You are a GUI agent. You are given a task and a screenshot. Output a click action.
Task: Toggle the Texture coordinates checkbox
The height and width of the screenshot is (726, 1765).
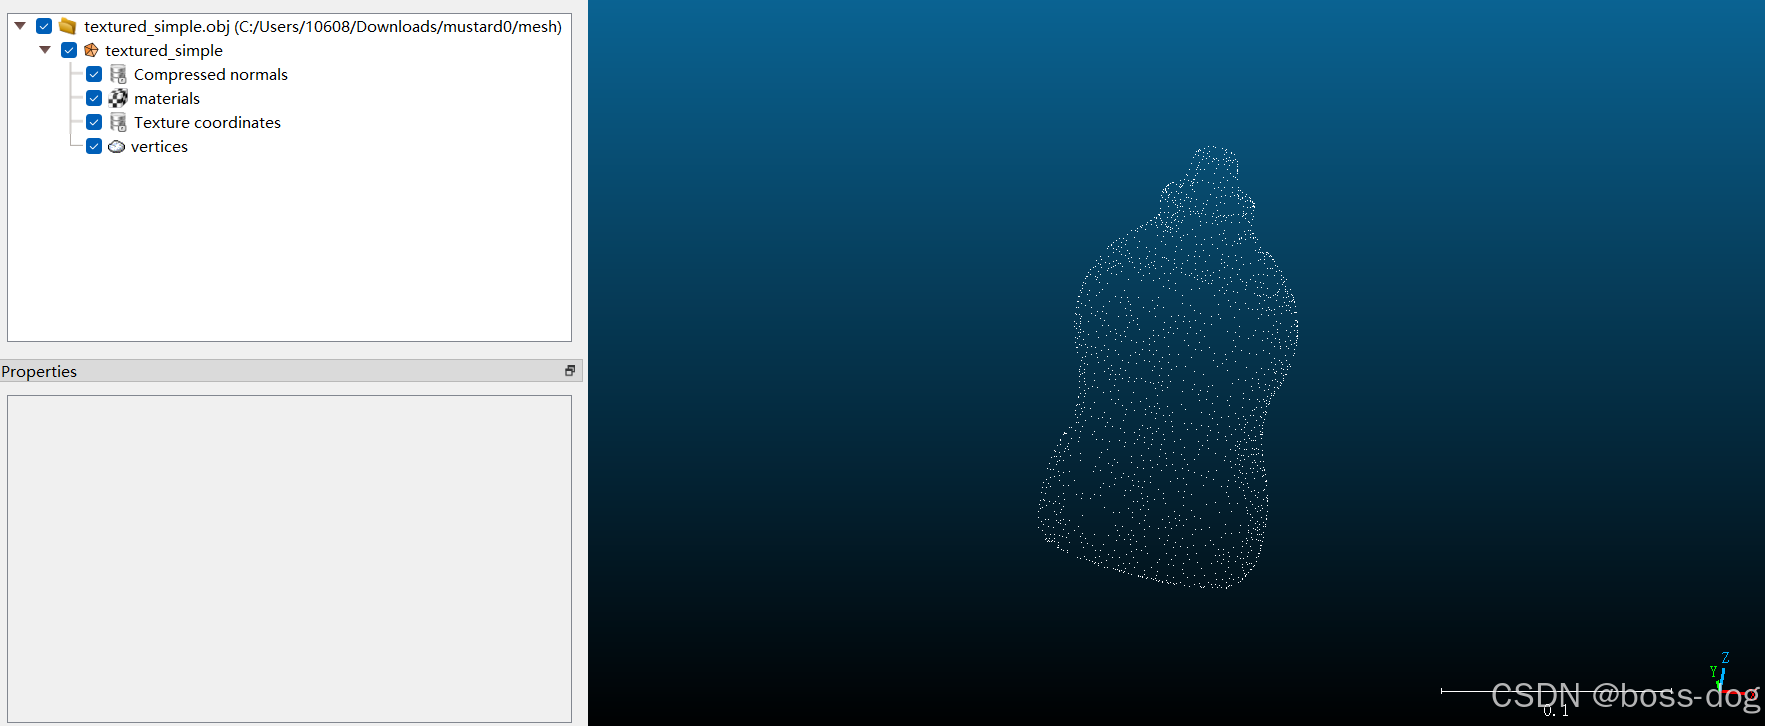(94, 122)
